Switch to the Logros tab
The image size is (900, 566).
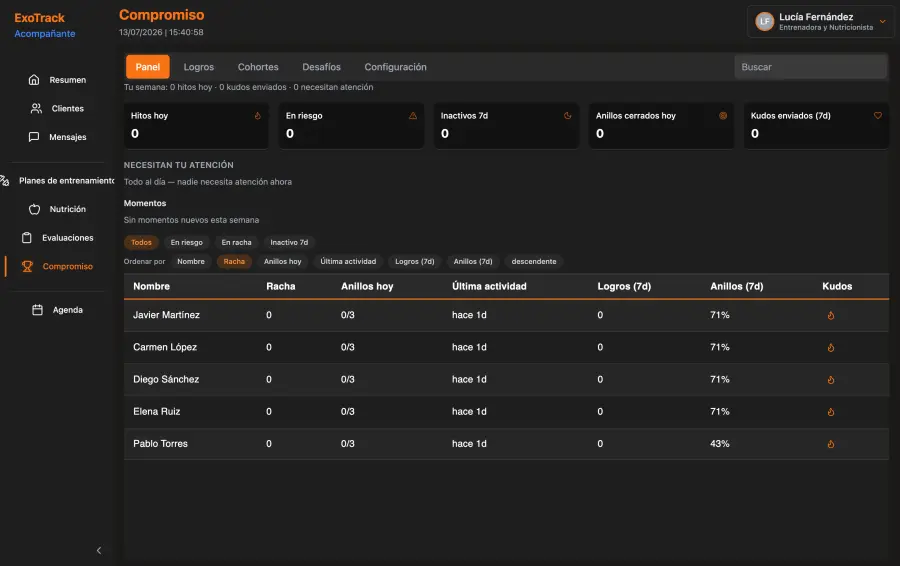[x=199, y=67]
